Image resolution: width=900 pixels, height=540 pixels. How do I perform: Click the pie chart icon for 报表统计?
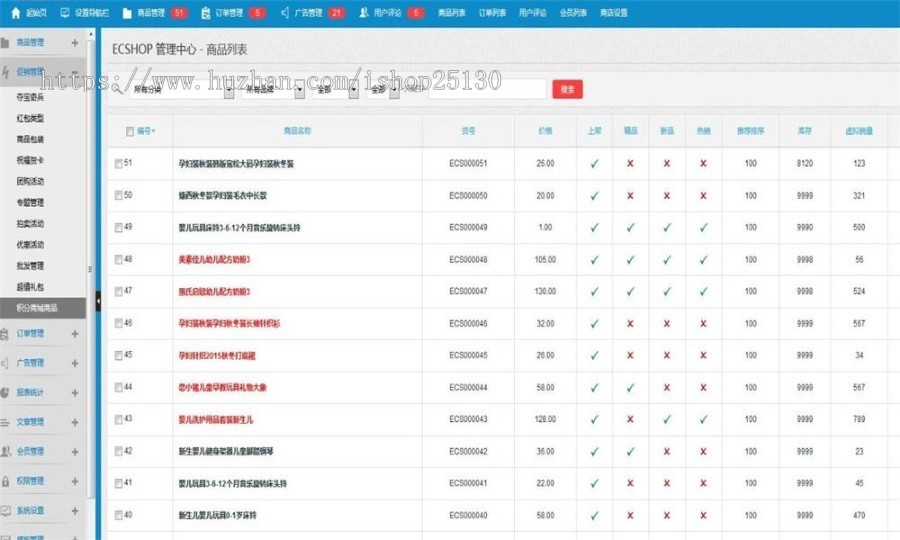point(5,393)
